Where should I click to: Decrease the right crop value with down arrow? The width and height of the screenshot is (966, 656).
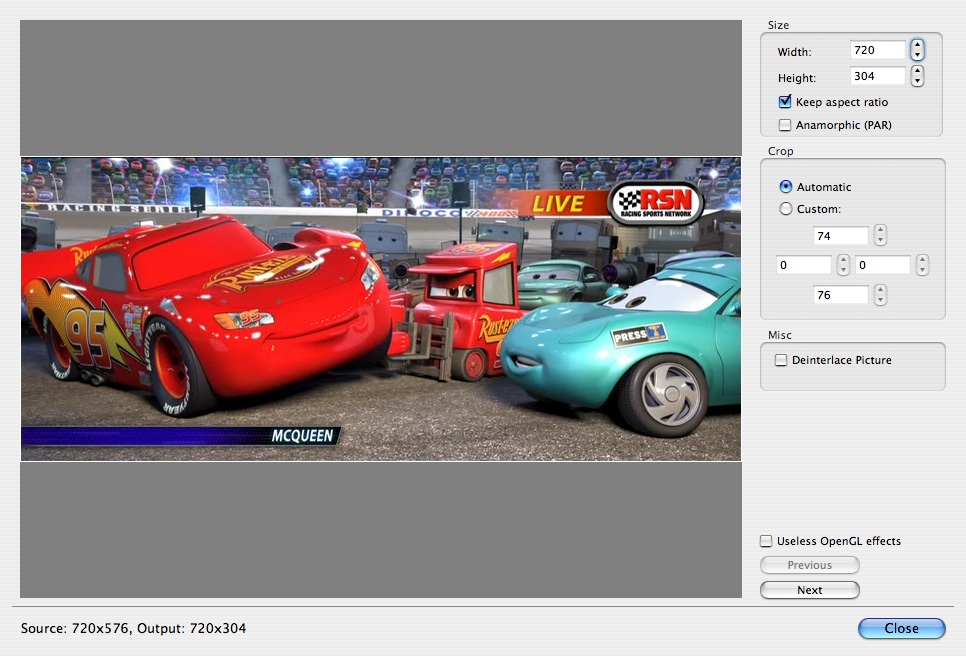tap(922, 270)
